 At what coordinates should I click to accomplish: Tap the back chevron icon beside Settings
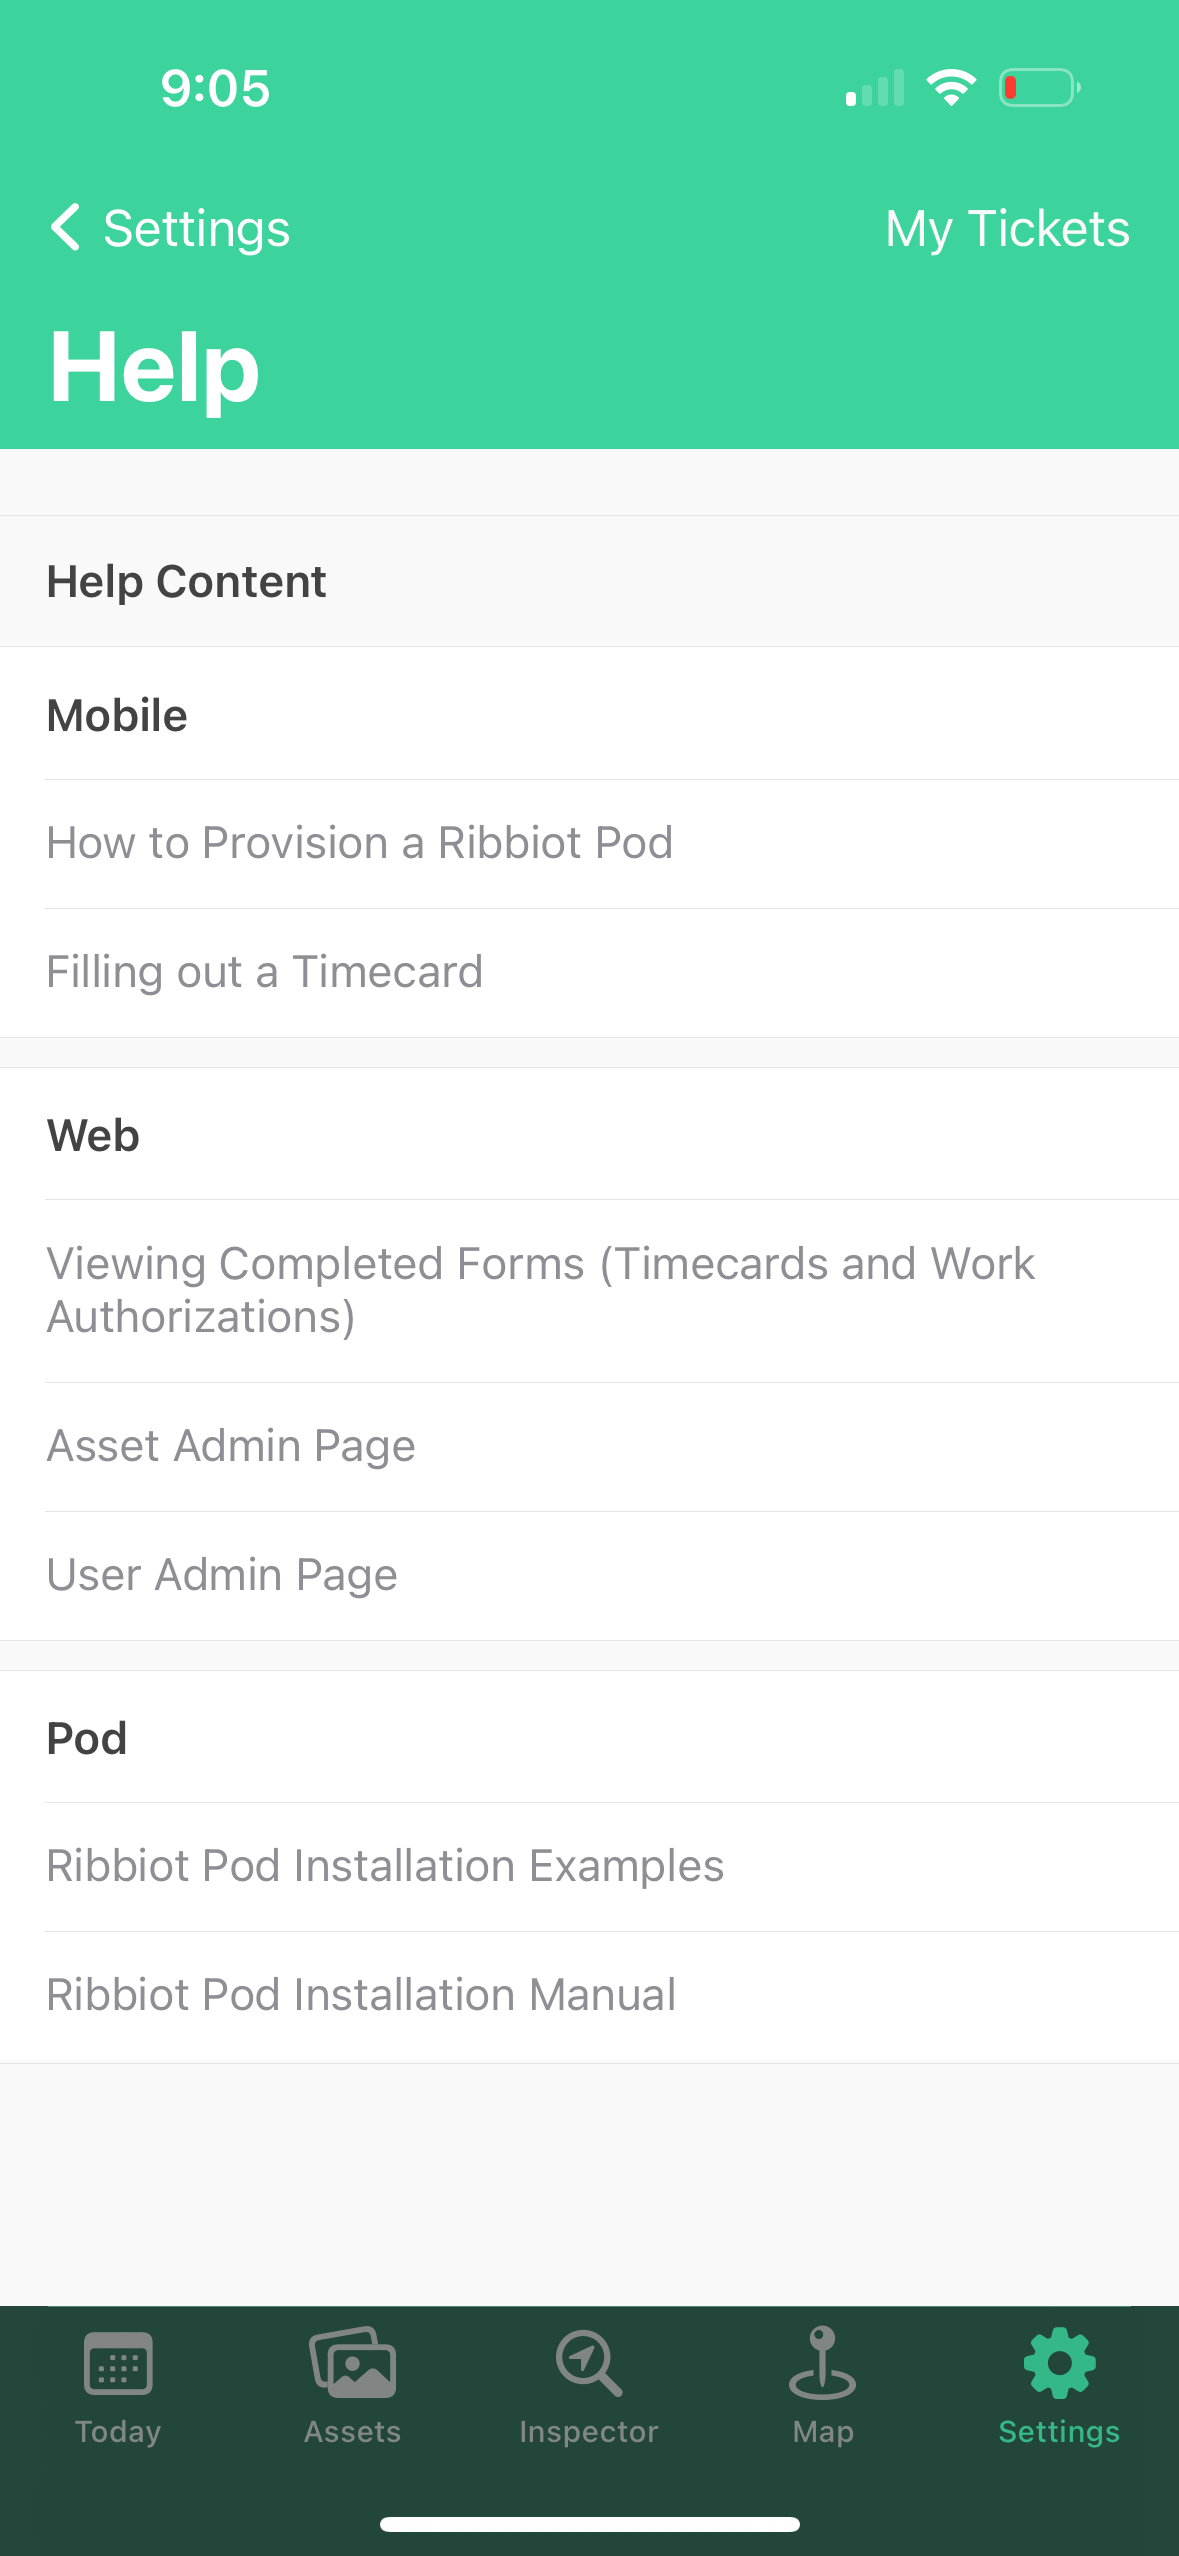[66, 227]
